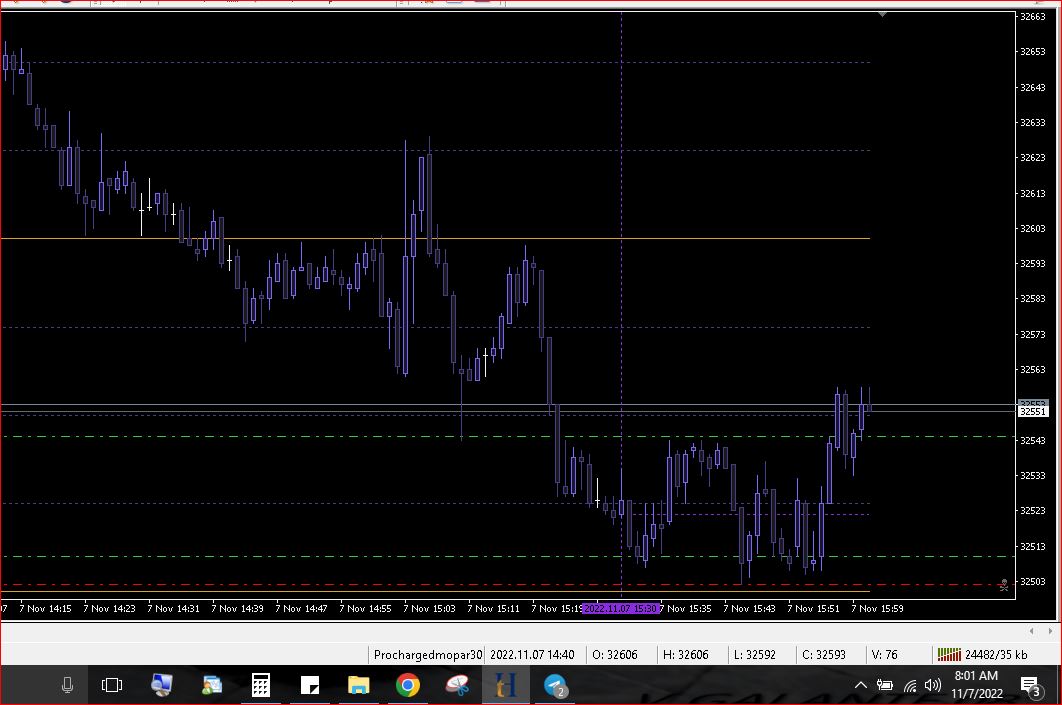The image size is (1062, 705).
Task: Open File Explorer from the taskbar
Action: click(358, 685)
